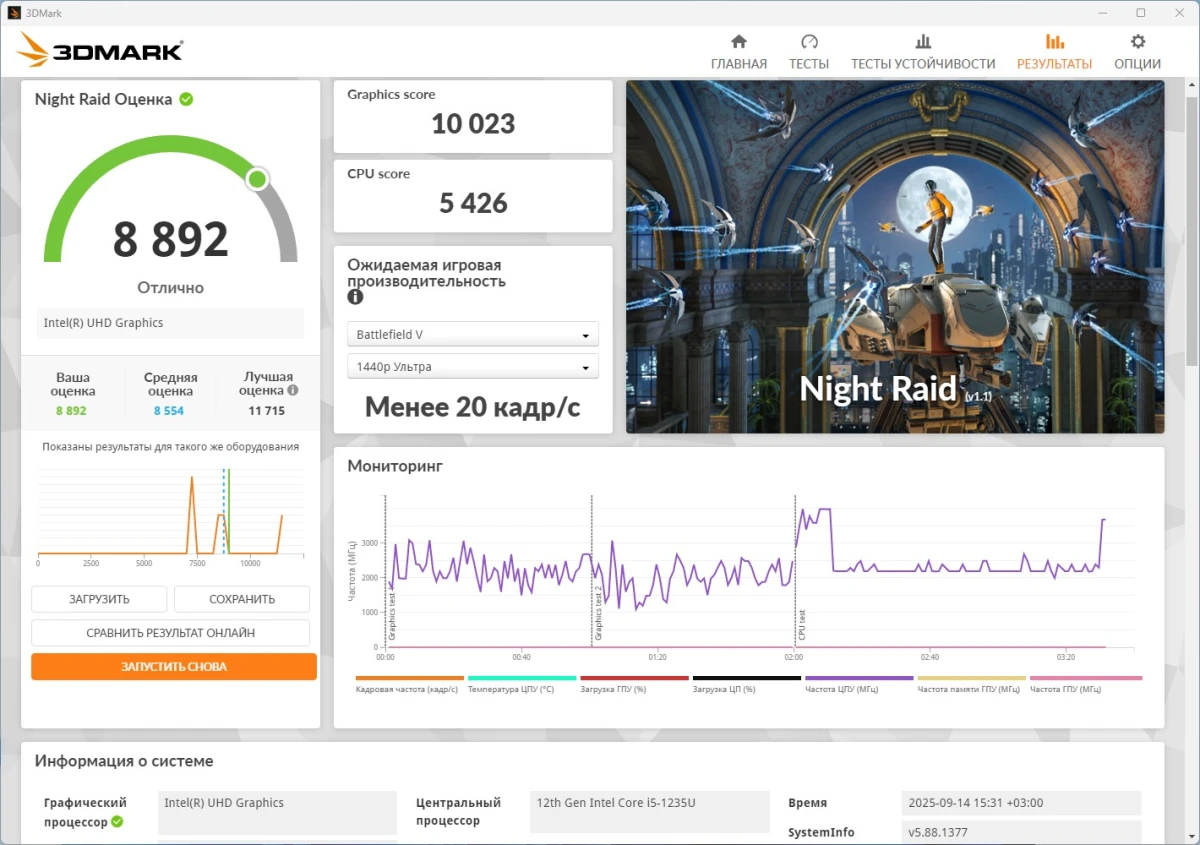Toggle Частота ЦПУ legend entry

pyautogui.click(x=859, y=684)
